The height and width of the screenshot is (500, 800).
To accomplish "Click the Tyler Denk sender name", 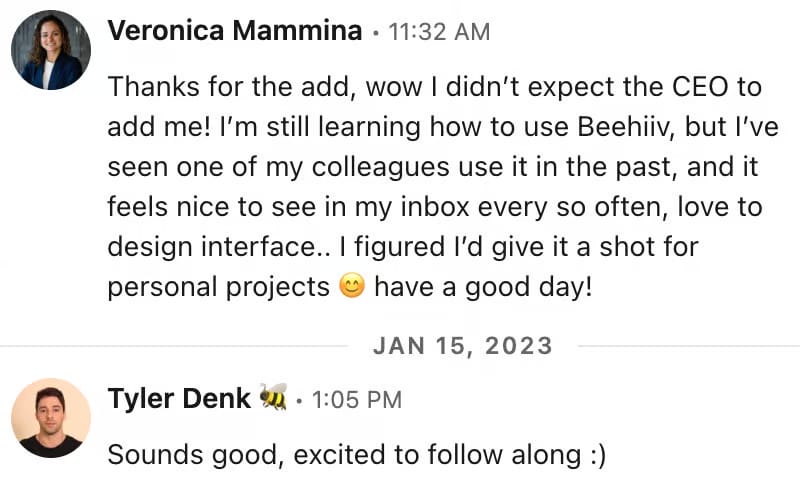I will pyautogui.click(x=179, y=399).
